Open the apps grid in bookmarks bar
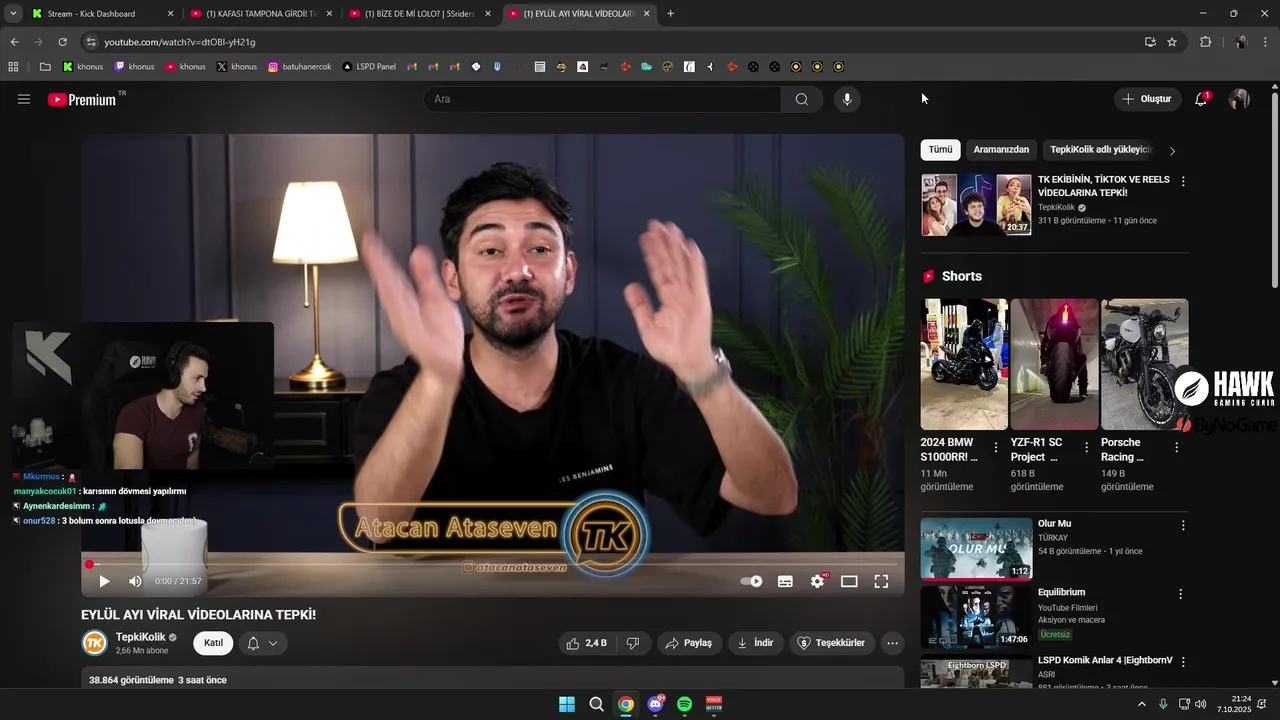The width and height of the screenshot is (1280, 720). [x=13, y=67]
